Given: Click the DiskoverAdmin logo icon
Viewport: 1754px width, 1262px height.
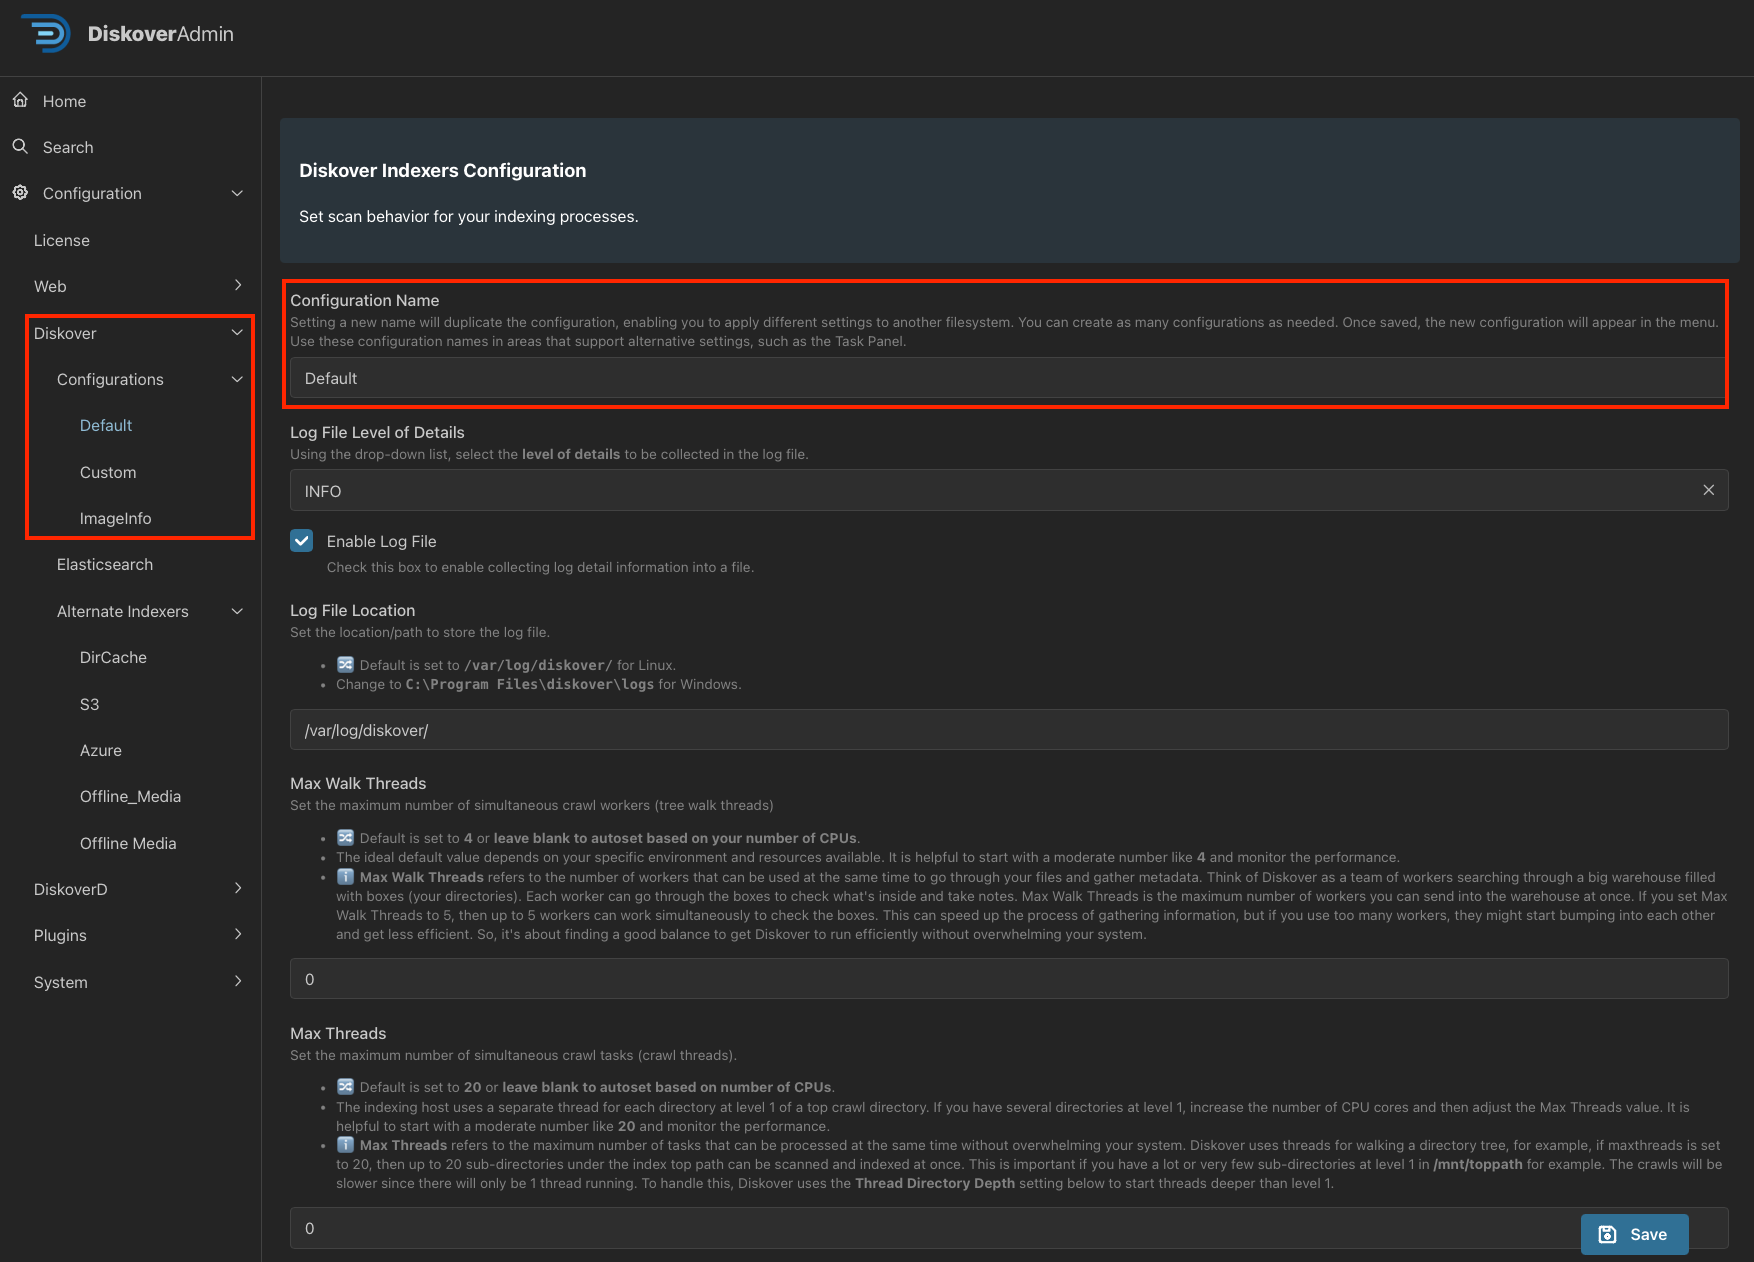Looking at the screenshot, I should pyautogui.click(x=46, y=33).
